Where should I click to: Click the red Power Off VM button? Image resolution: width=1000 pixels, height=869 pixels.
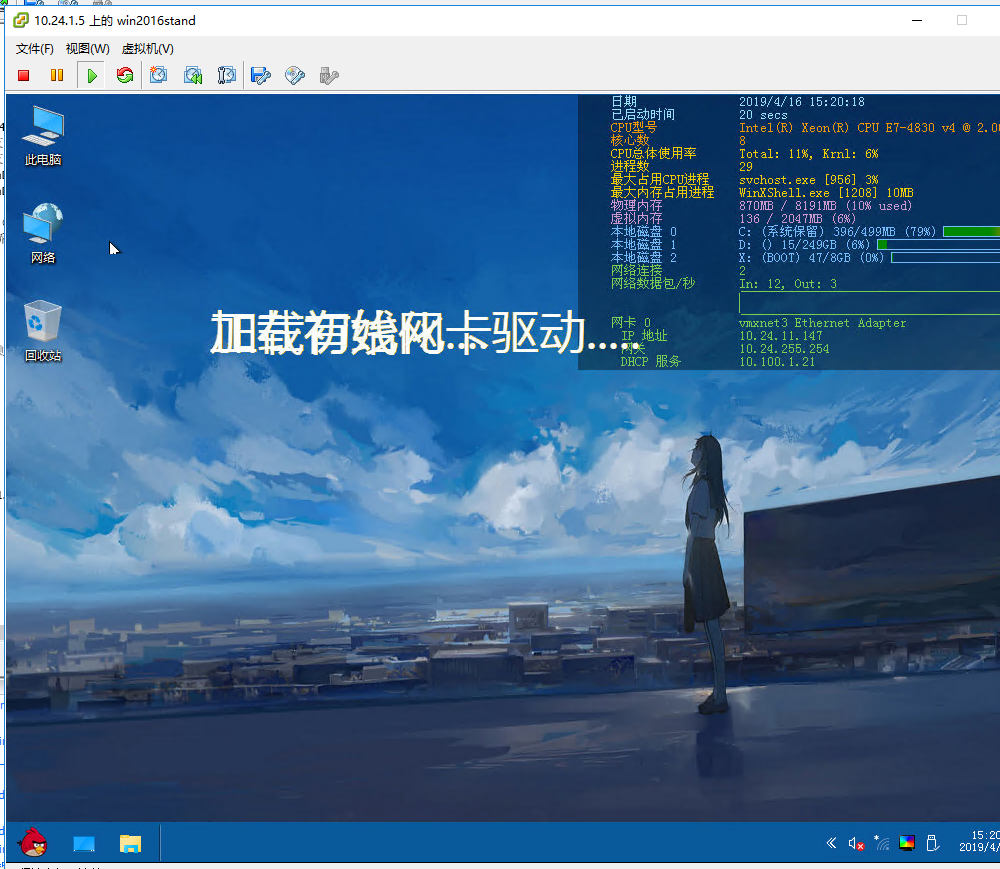tap(24, 75)
